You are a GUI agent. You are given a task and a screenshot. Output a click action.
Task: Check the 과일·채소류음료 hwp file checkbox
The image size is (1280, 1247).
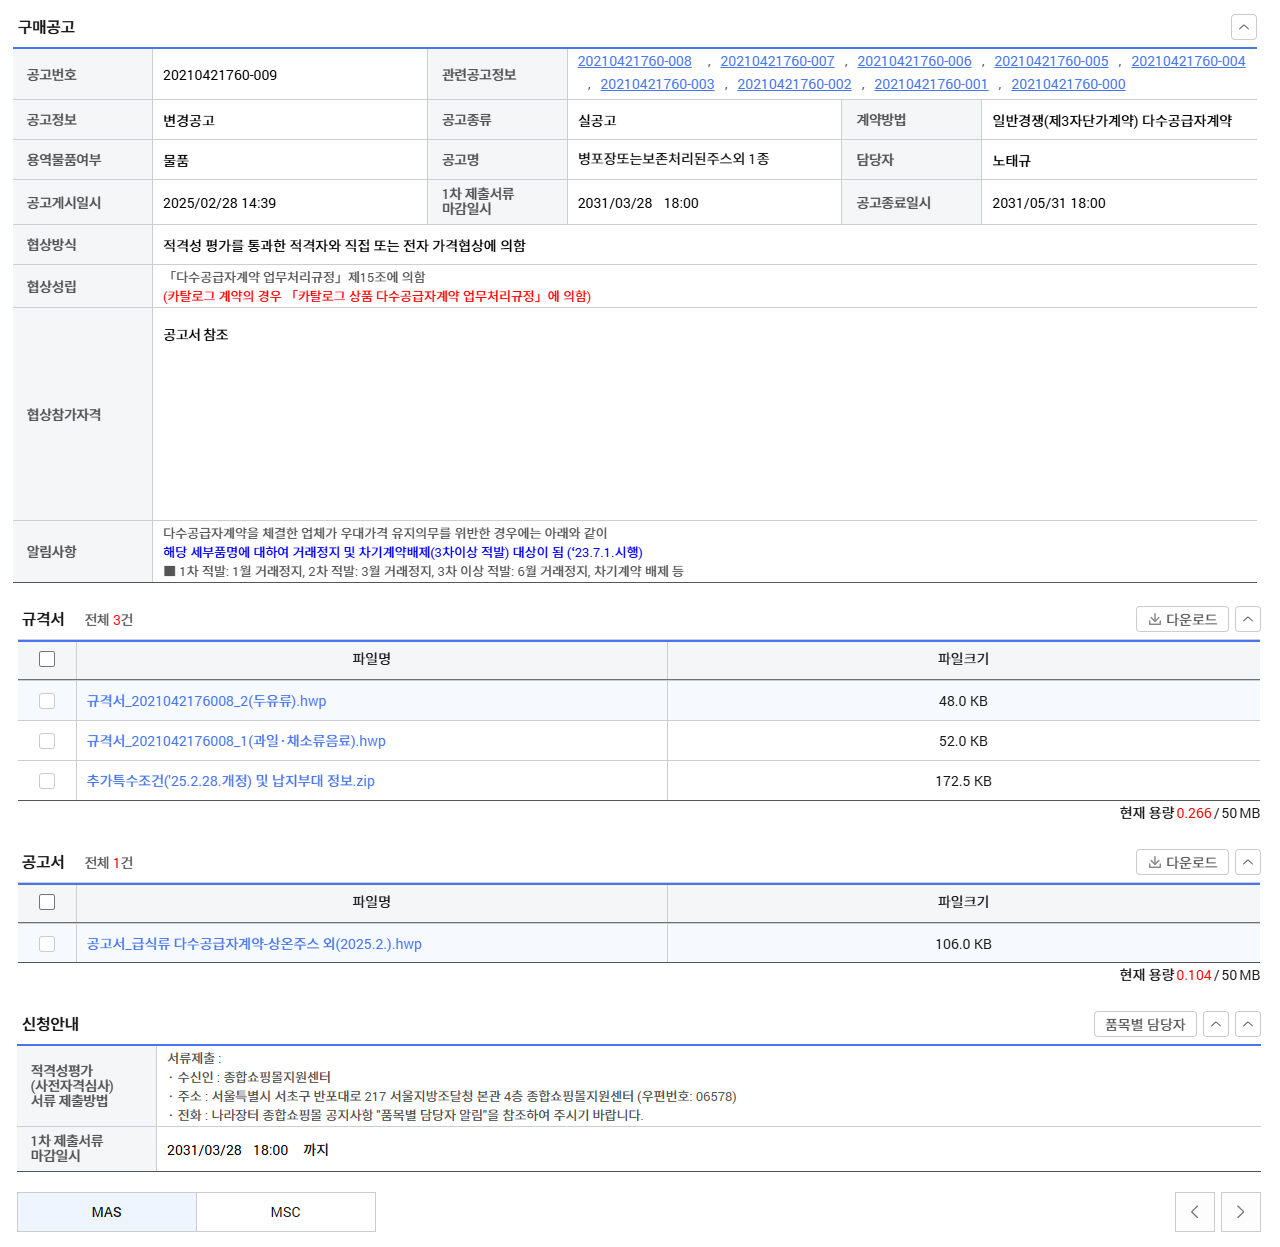click(x=47, y=741)
